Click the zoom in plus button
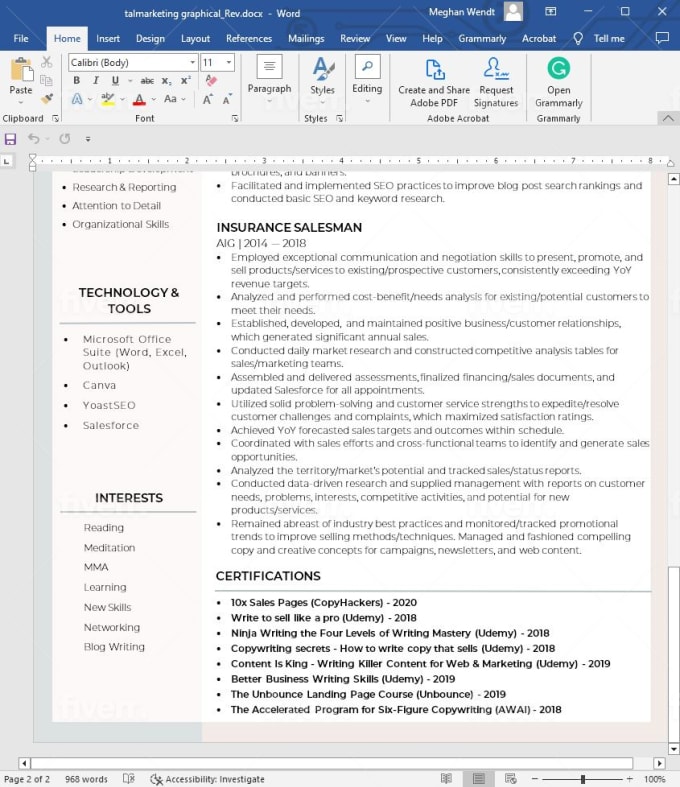 click(x=630, y=778)
